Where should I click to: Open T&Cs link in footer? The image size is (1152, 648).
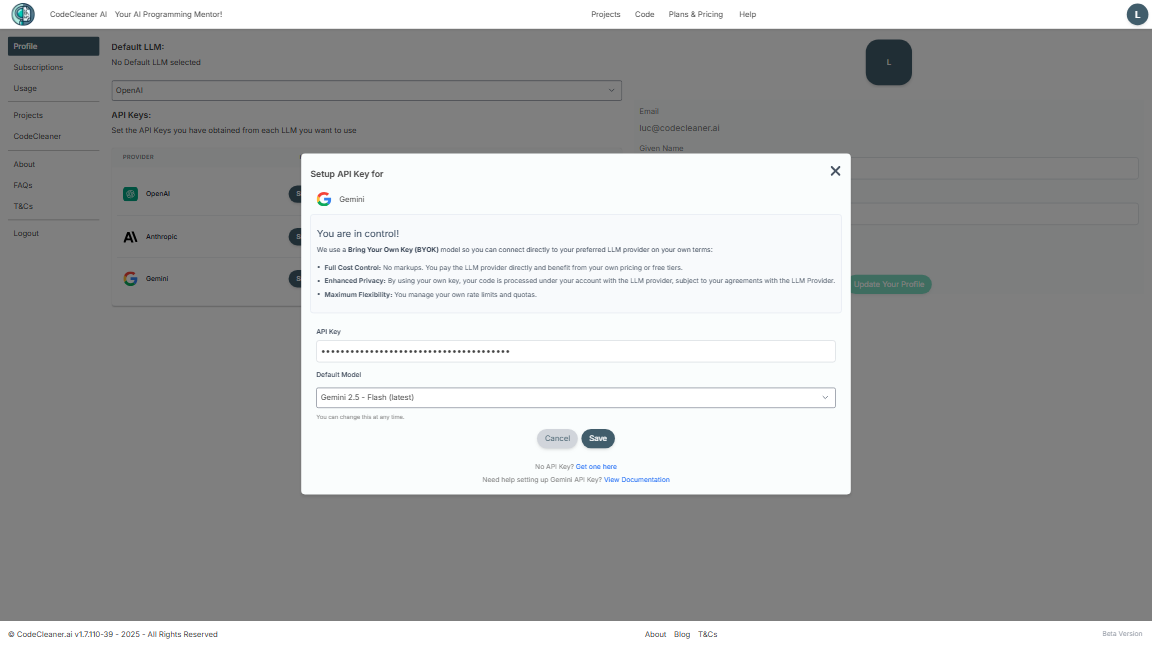708,635
